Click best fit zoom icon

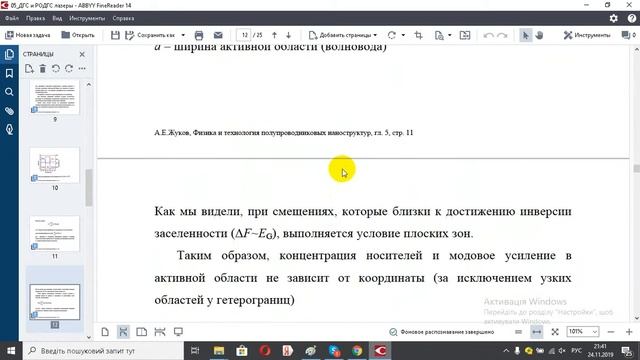click(555, 332)
